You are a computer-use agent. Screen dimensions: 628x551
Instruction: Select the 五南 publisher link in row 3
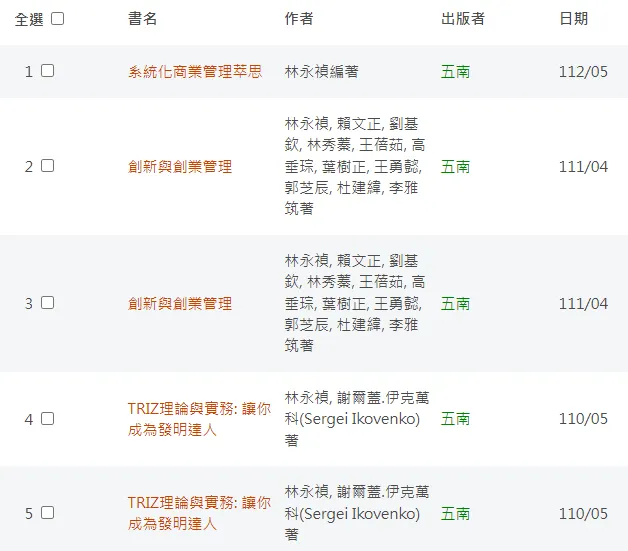click(455, 303)
